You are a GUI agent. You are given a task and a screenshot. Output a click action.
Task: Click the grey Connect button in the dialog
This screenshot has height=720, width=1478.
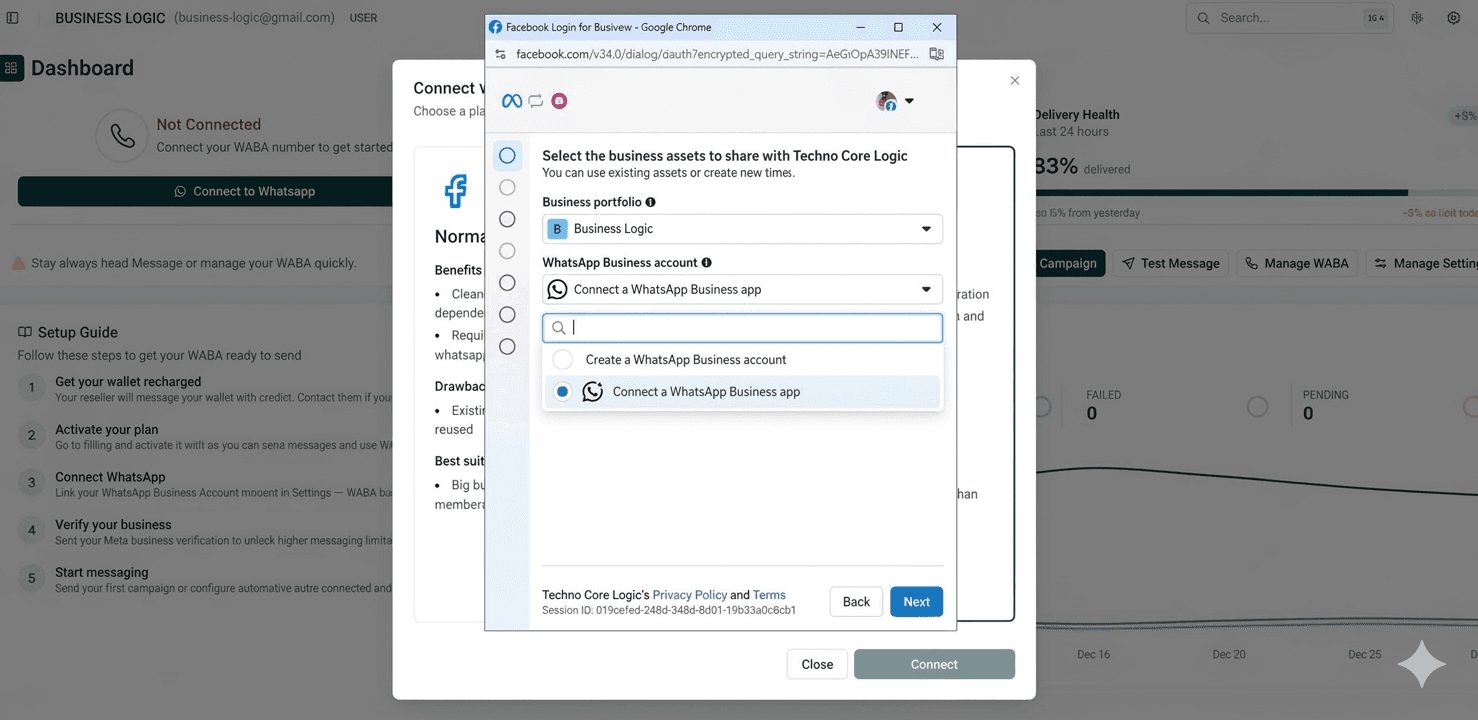coord(934,664)
